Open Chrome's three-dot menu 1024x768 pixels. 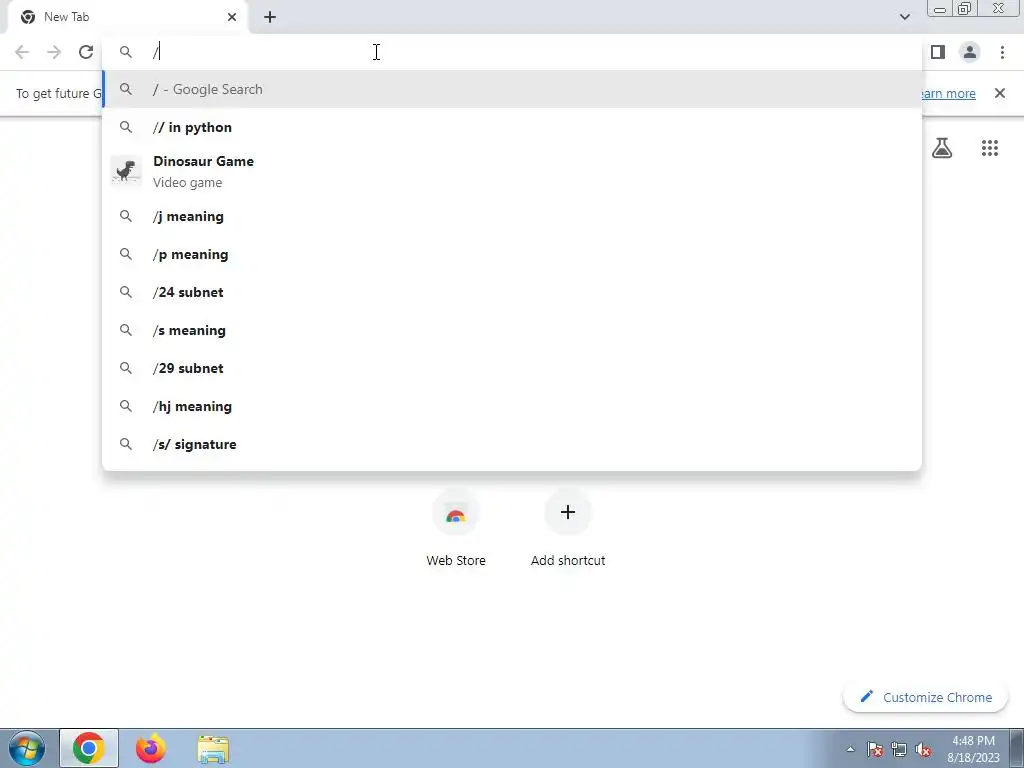pyautogui.click(x=1002, y=52)
